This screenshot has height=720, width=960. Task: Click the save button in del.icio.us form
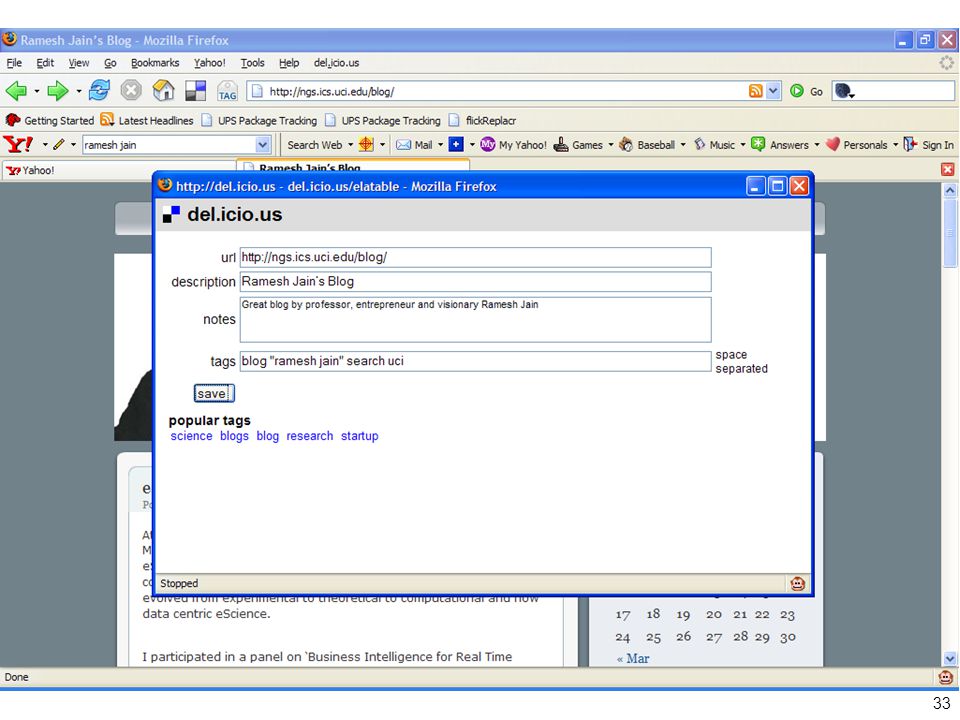click(x=214, y=394)
